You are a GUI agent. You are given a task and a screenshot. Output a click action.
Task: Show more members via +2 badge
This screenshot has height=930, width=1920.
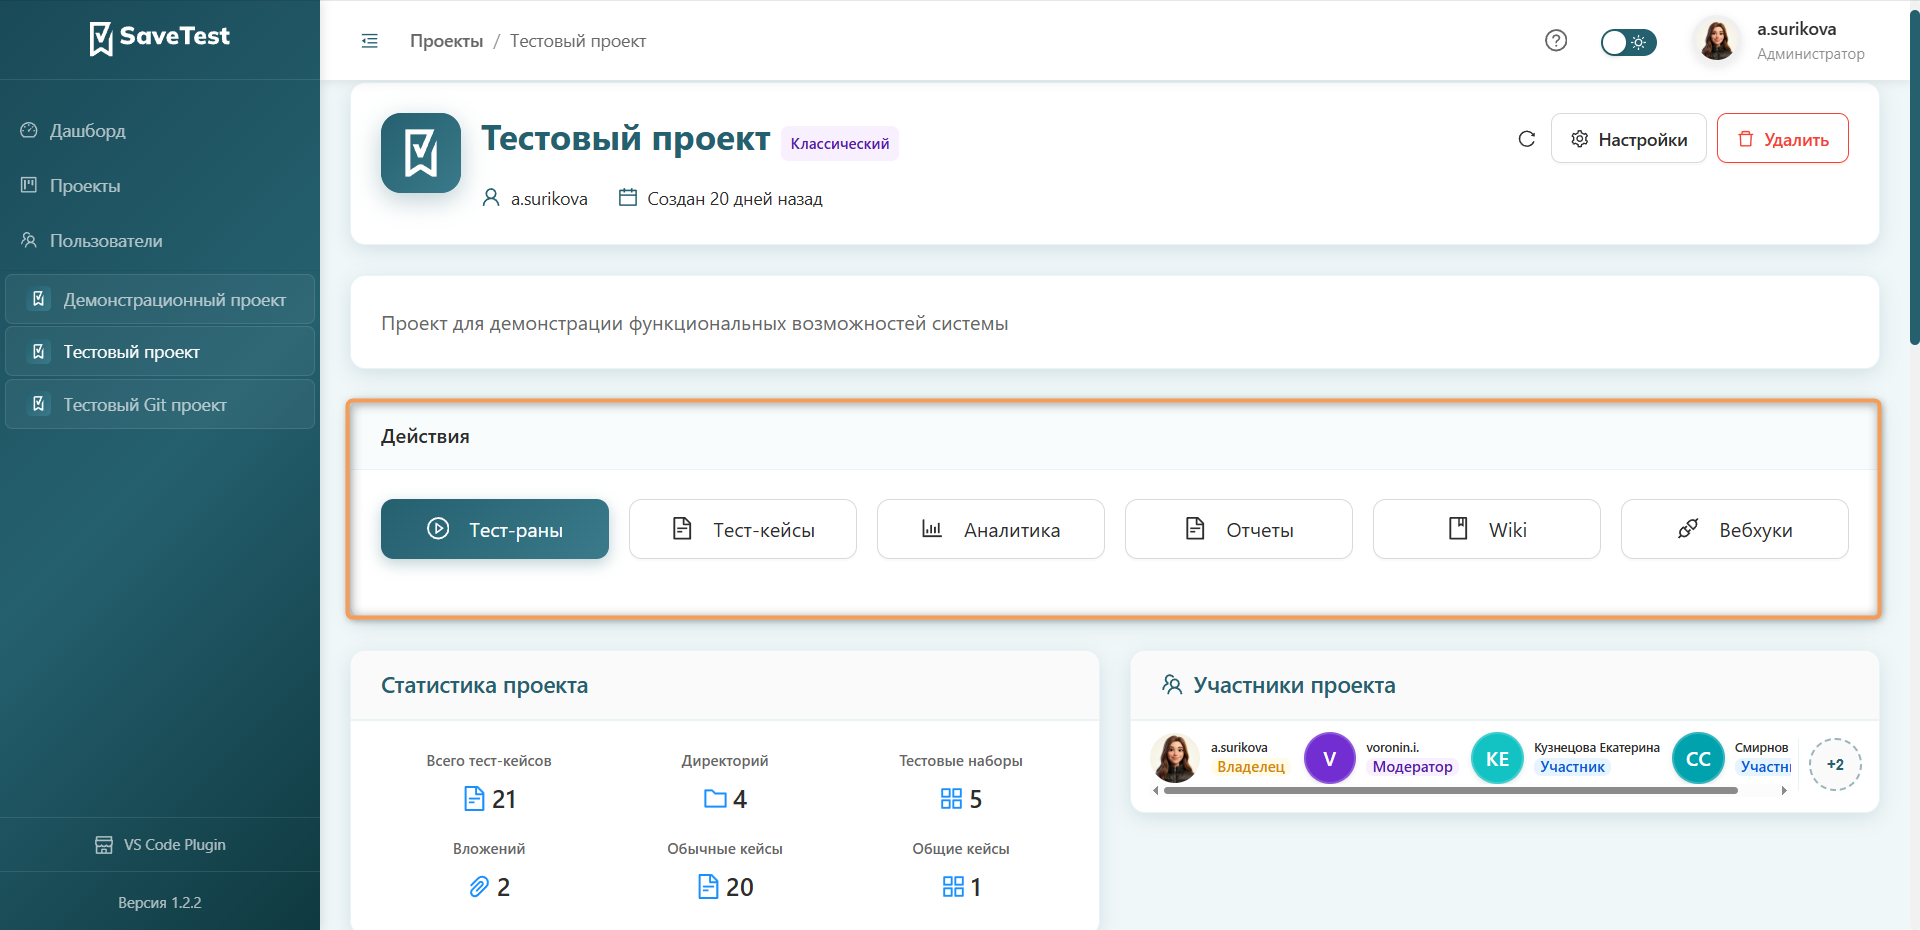point(1835,764)
